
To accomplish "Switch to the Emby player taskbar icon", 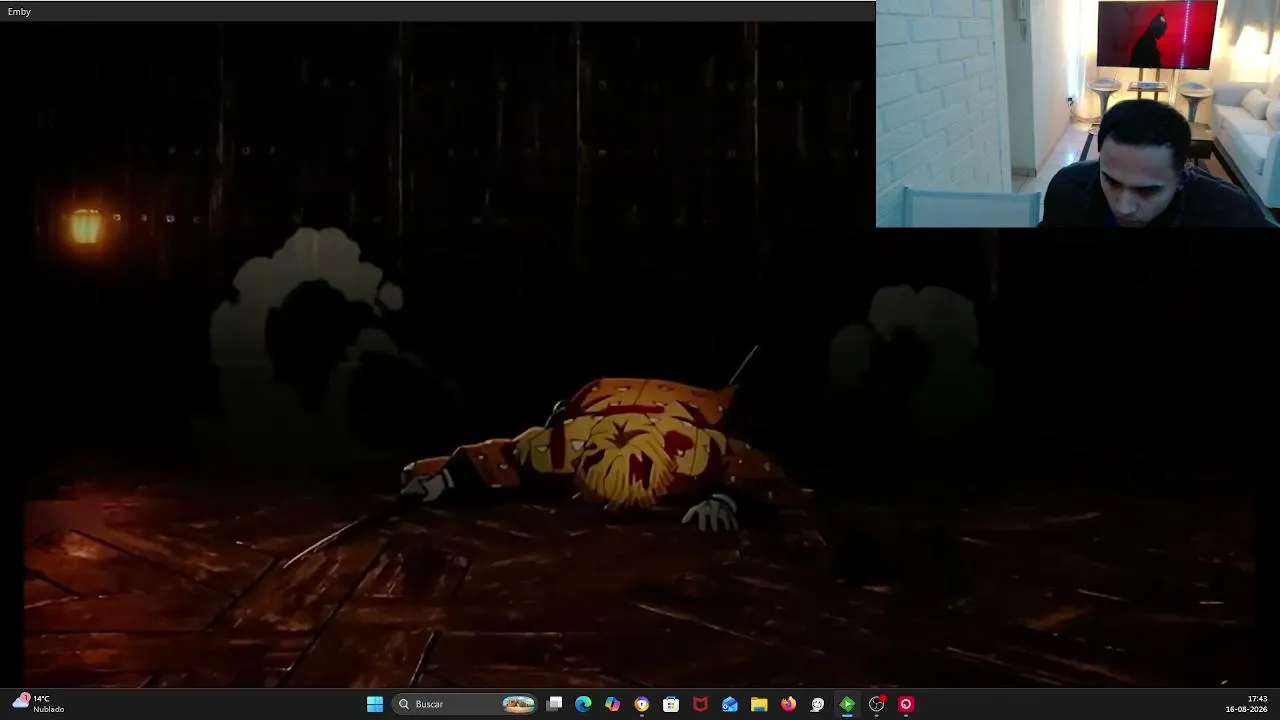I will pos(847,704).
